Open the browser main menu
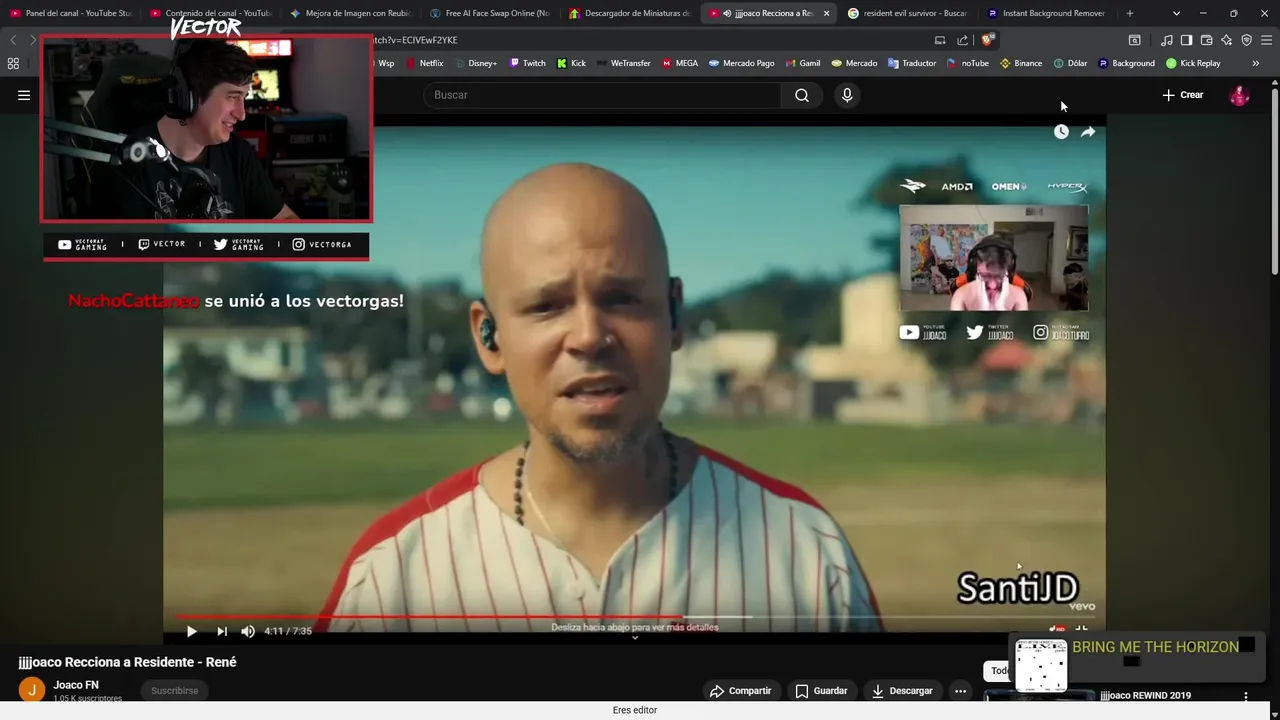The width and height of the screenshot is (1280, 720). click(x=1267, y=40)
